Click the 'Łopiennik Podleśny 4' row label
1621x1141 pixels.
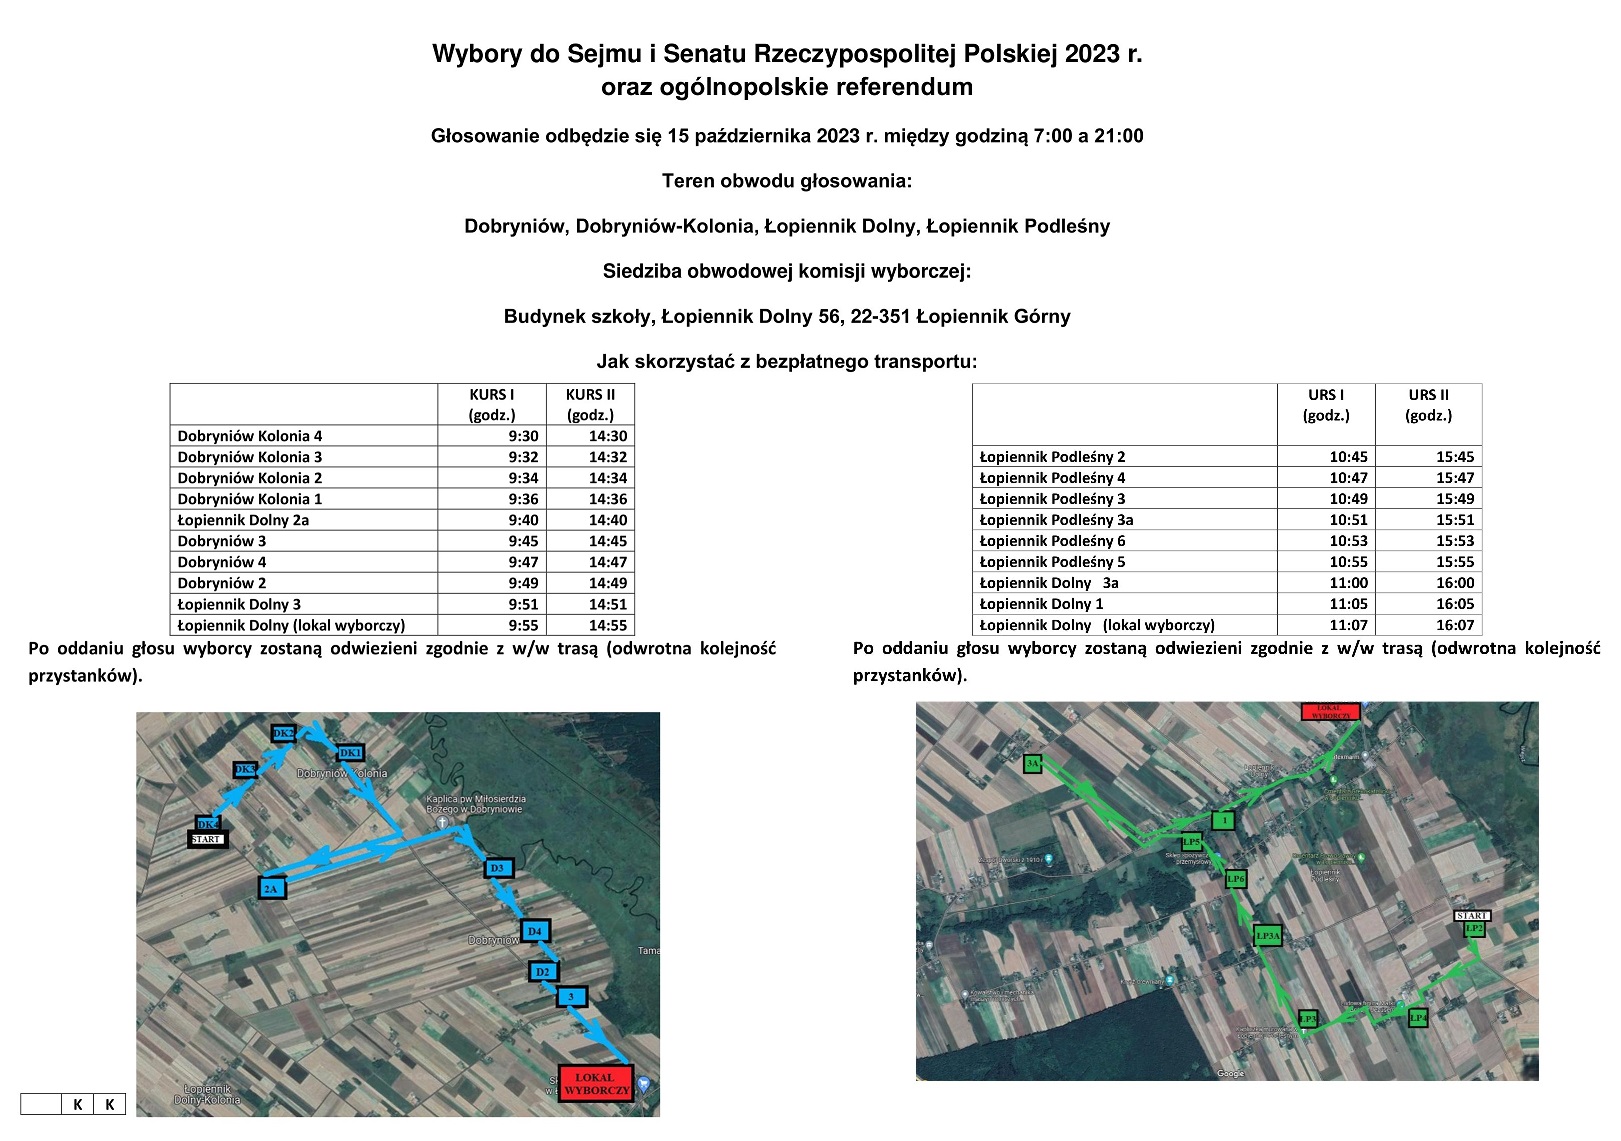1052,478
